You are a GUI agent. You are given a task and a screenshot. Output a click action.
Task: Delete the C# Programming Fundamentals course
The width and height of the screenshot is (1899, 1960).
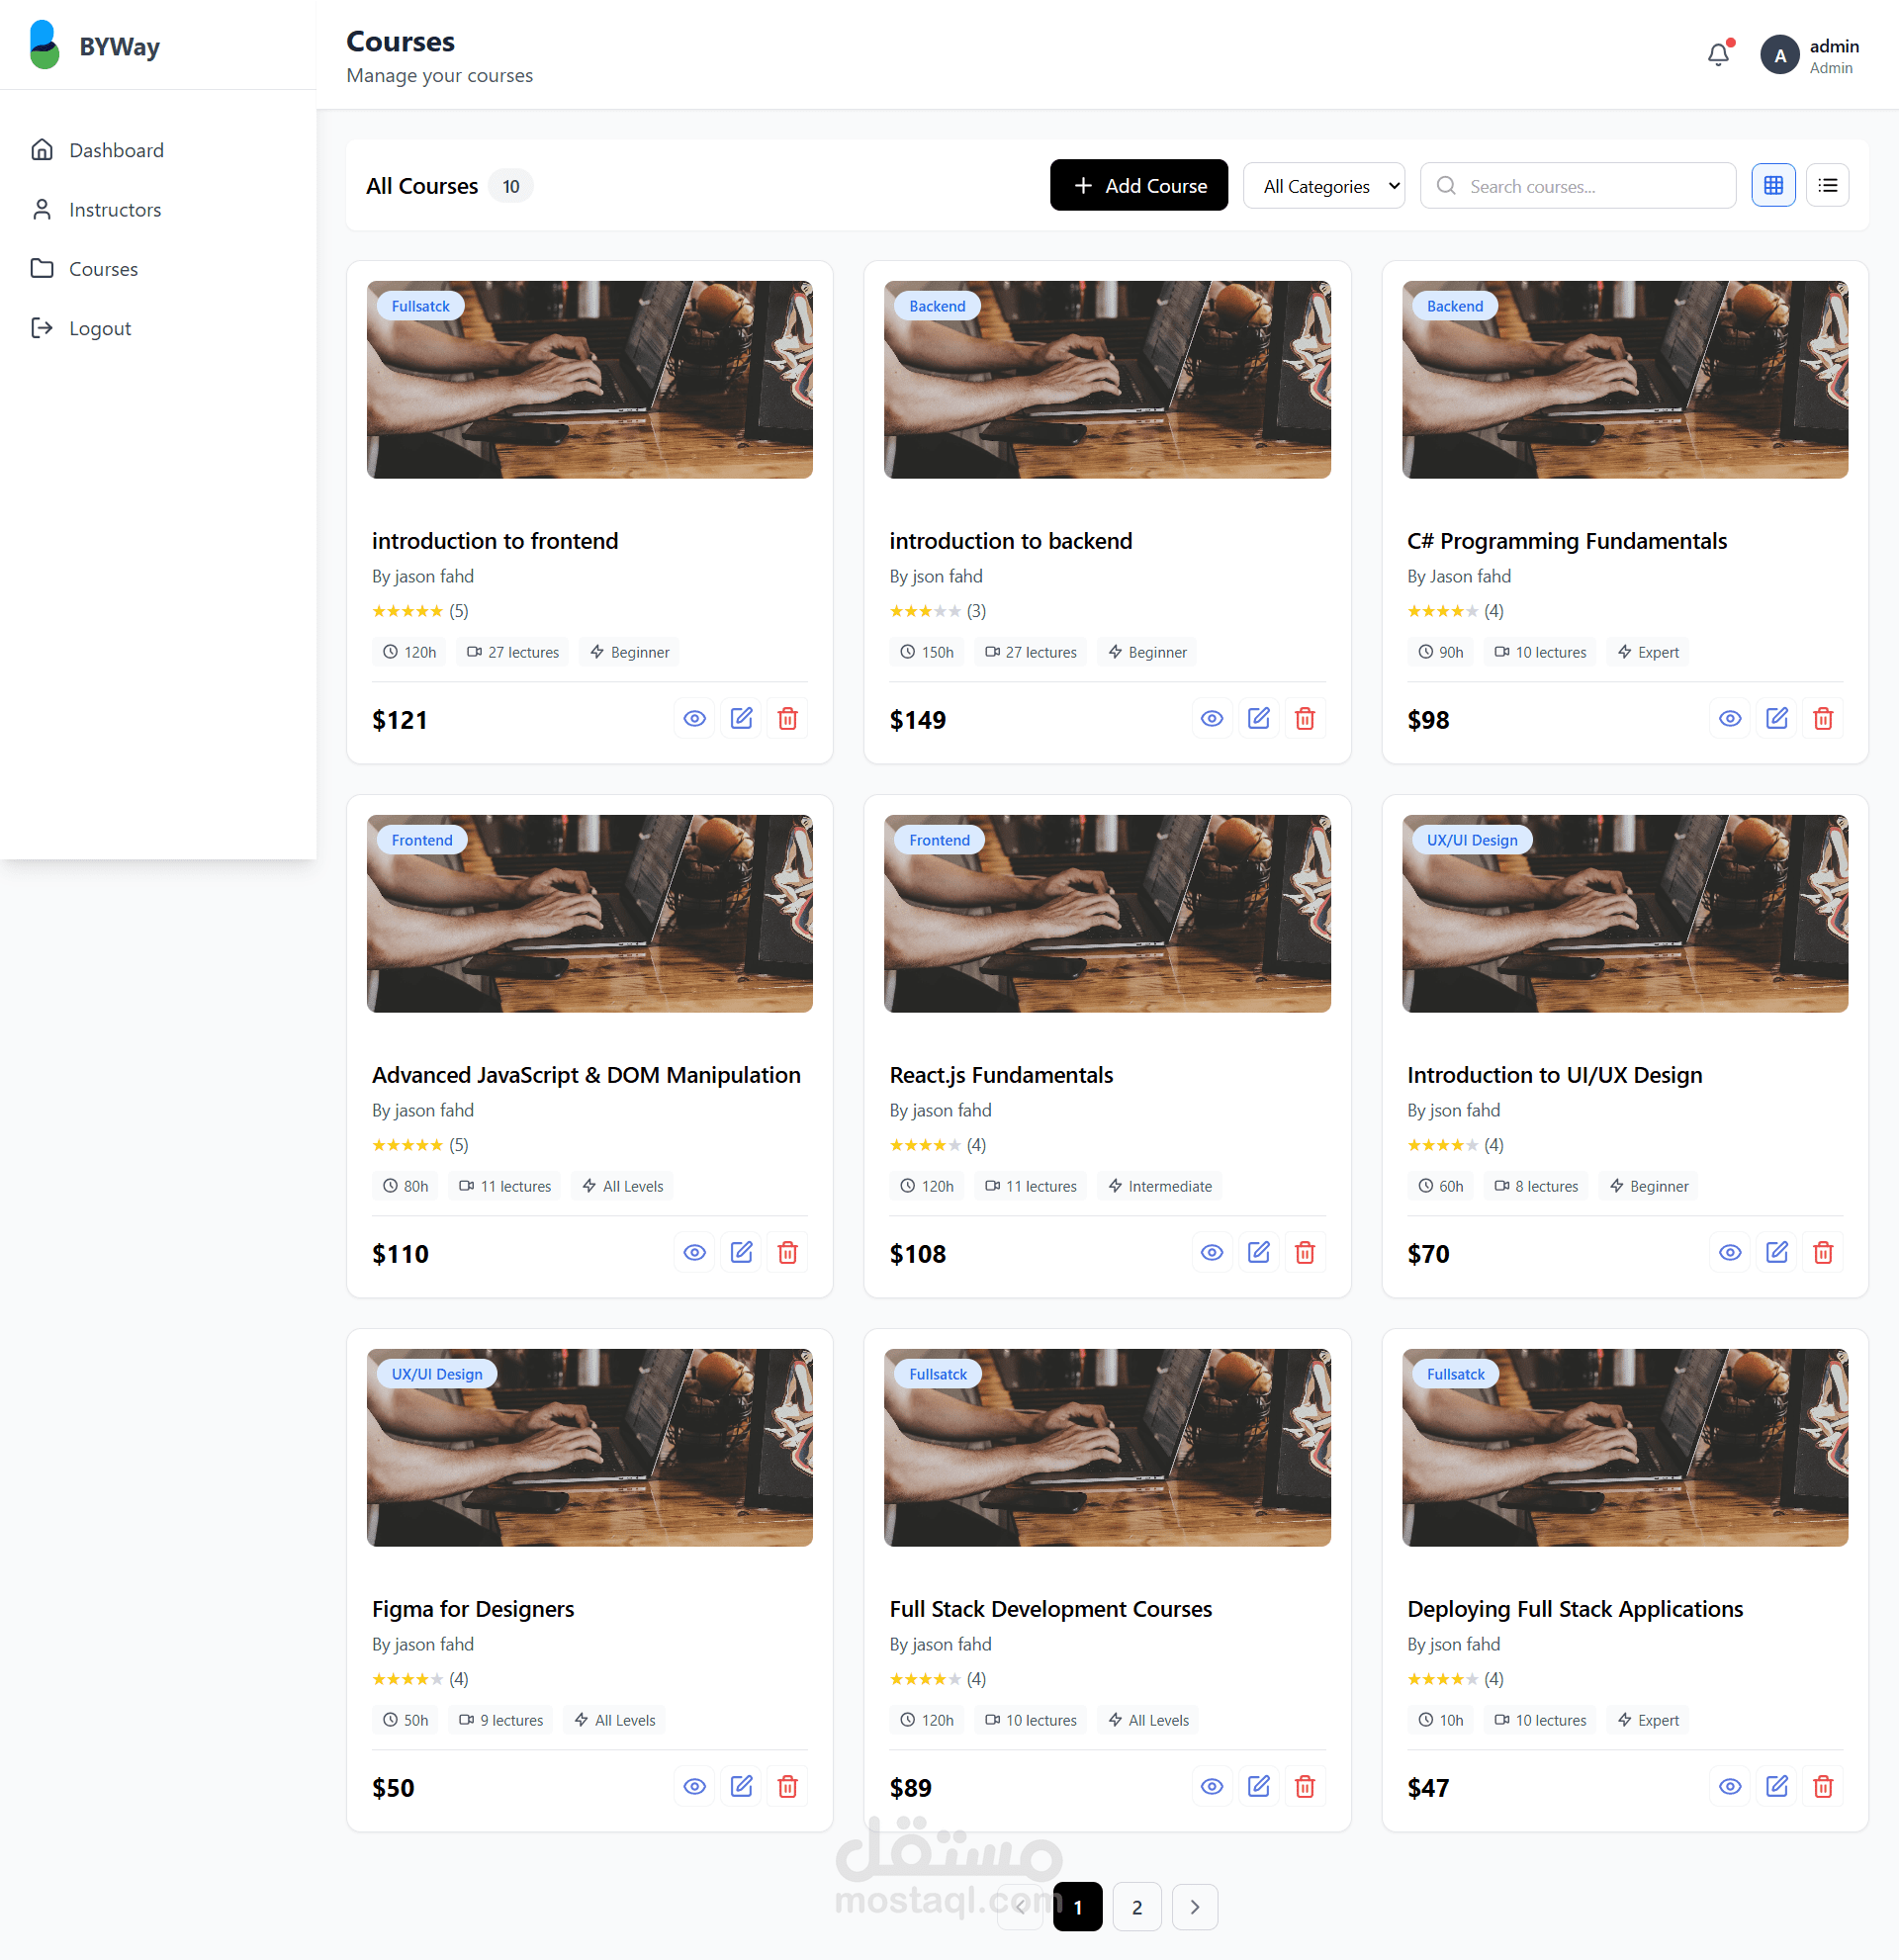pos(1822,719)
